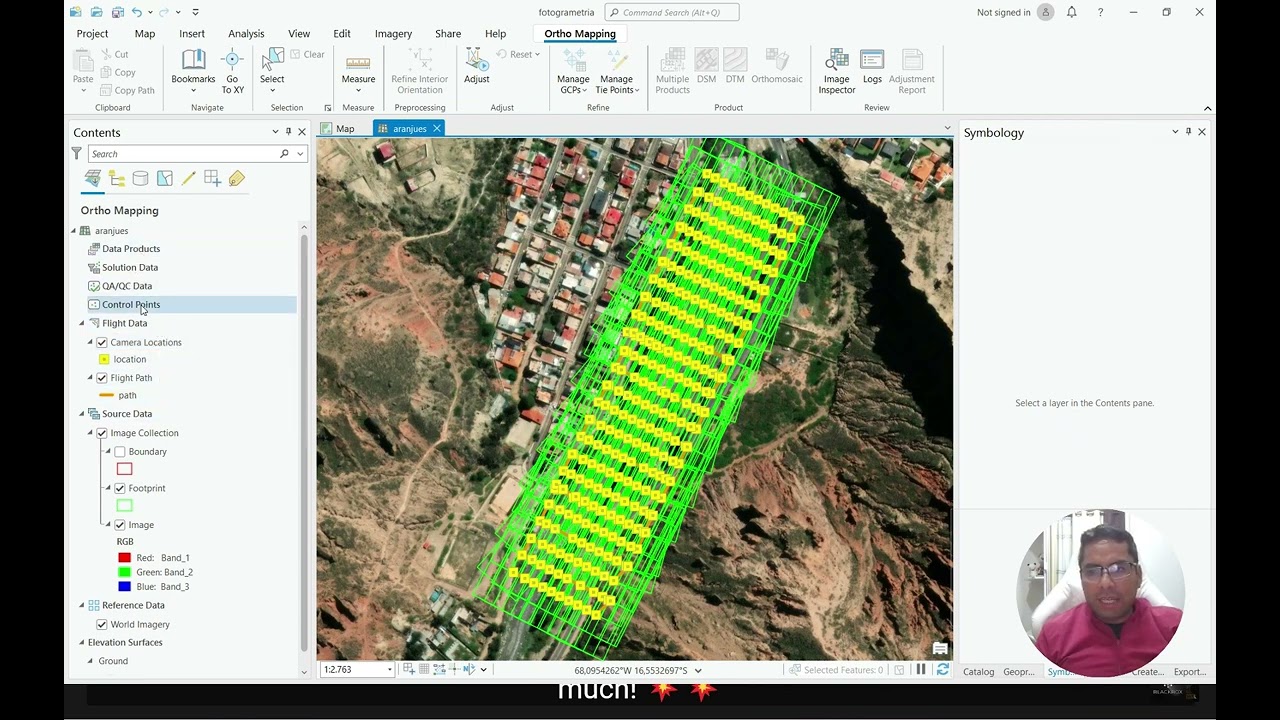Click the green Footprint symbol swatch
Viewport: 1280px width, 720px height.
click(124, 505)
